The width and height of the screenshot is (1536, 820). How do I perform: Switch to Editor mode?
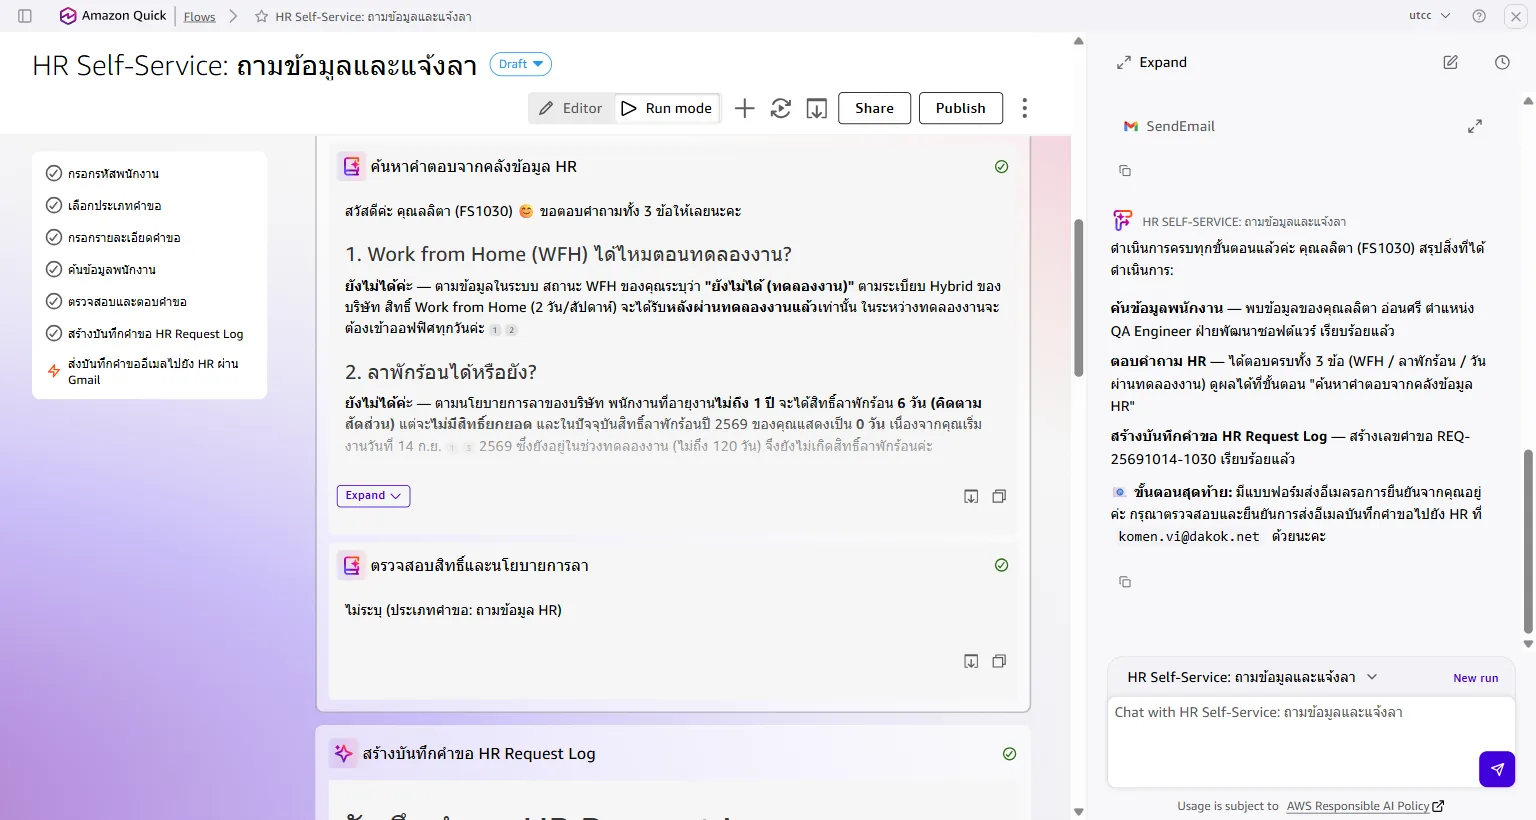570,108
